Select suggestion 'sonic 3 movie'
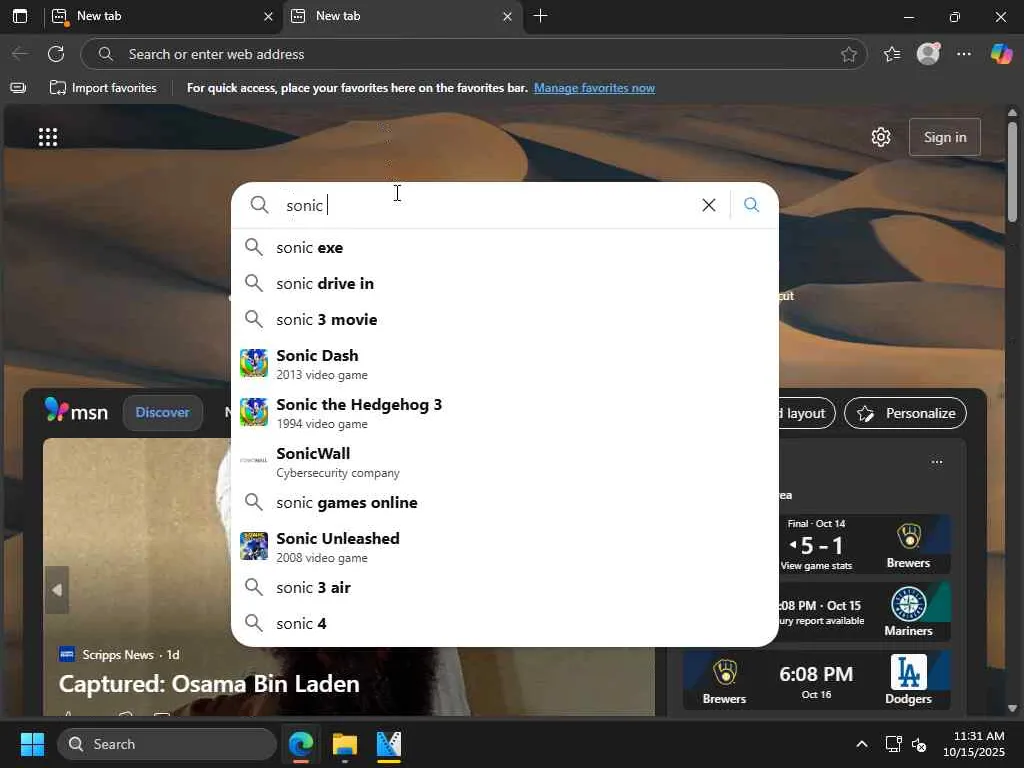The width and height of the screenshot is (1024, 768). (x=505, y=319)
